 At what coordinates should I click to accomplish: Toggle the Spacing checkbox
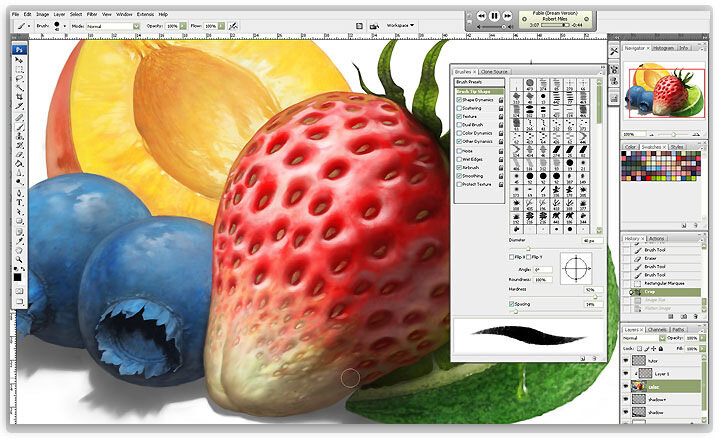(512, 304)
